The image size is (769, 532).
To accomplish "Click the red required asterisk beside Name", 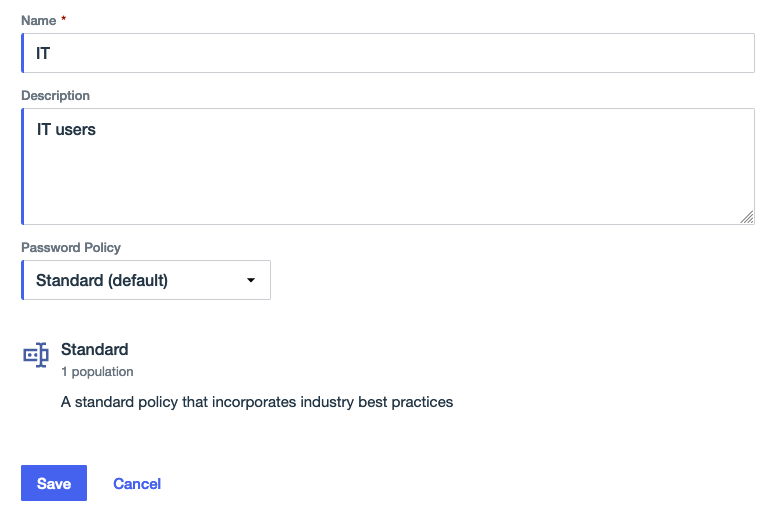I will point(64,20).
